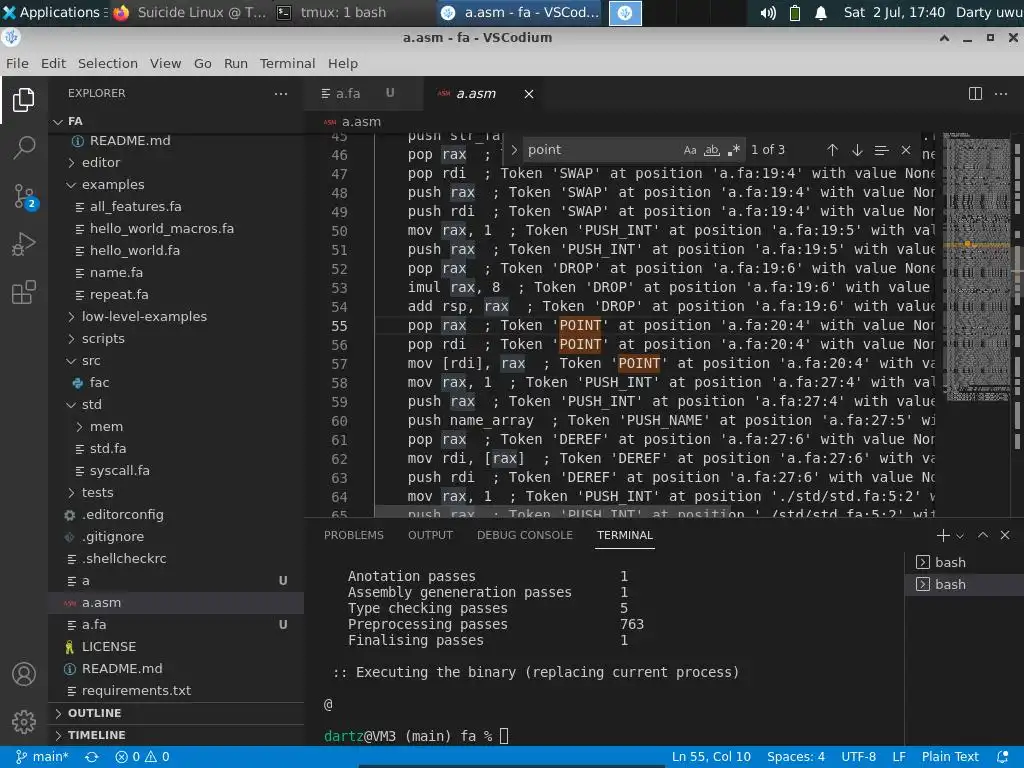The width and height of the screenshot is (1024, 768).
Task: Synchronize changes in status bar
Action: coord(92,757)
